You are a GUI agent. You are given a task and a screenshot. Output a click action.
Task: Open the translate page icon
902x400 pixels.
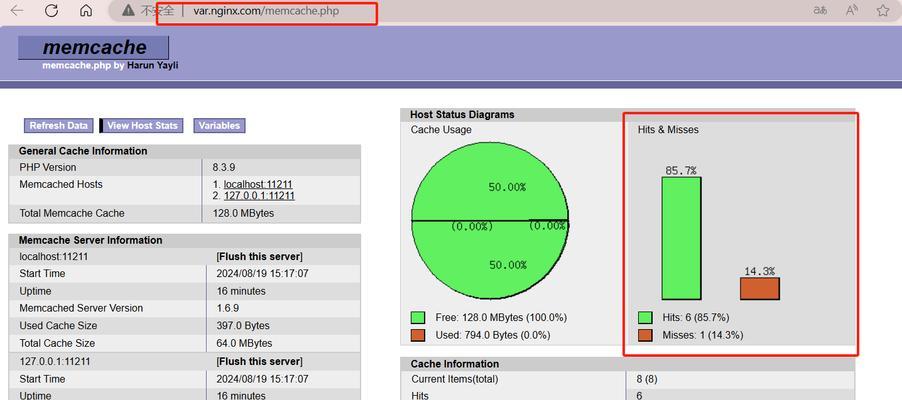point(820,10)
